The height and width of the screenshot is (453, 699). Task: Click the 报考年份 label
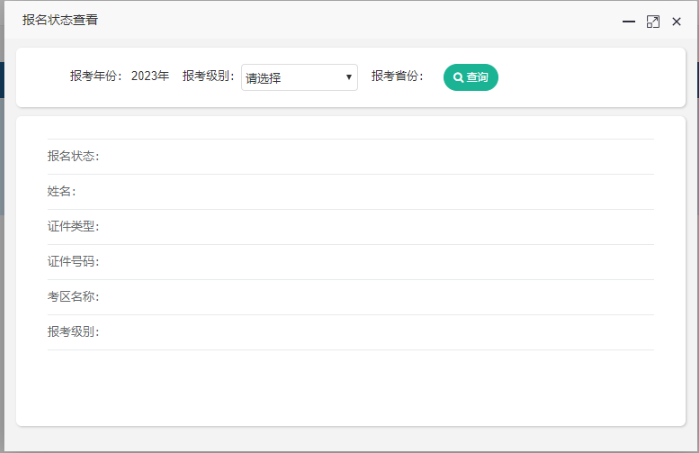pos(96,76)
